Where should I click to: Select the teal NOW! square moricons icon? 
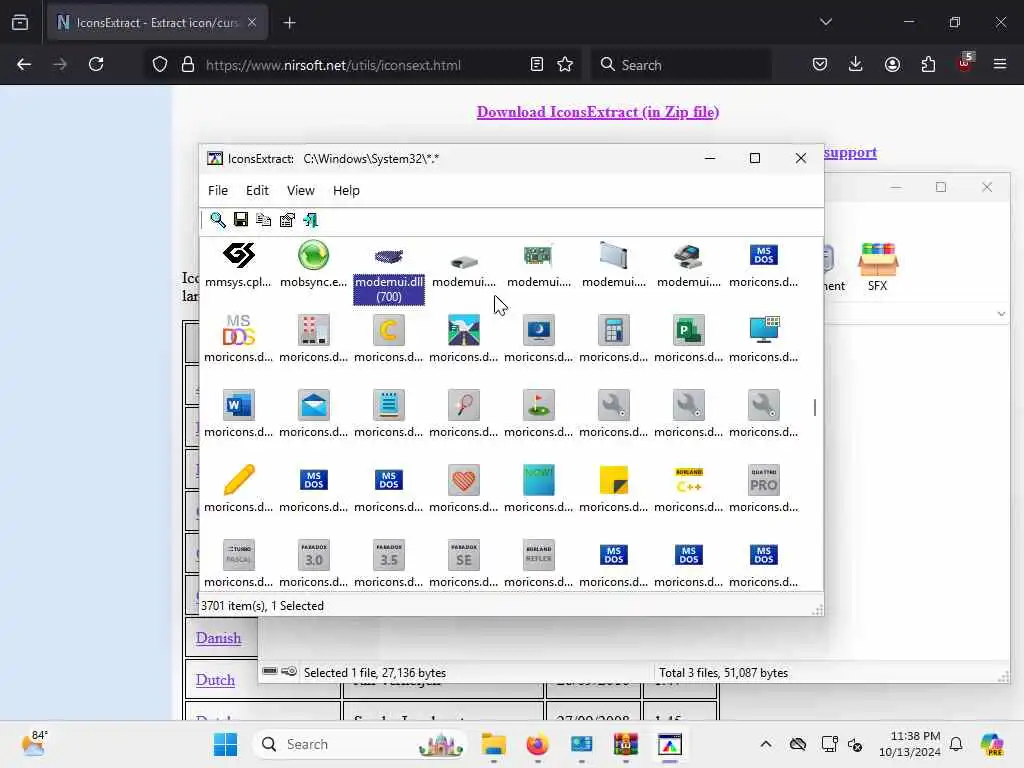(x=538, y=488)
